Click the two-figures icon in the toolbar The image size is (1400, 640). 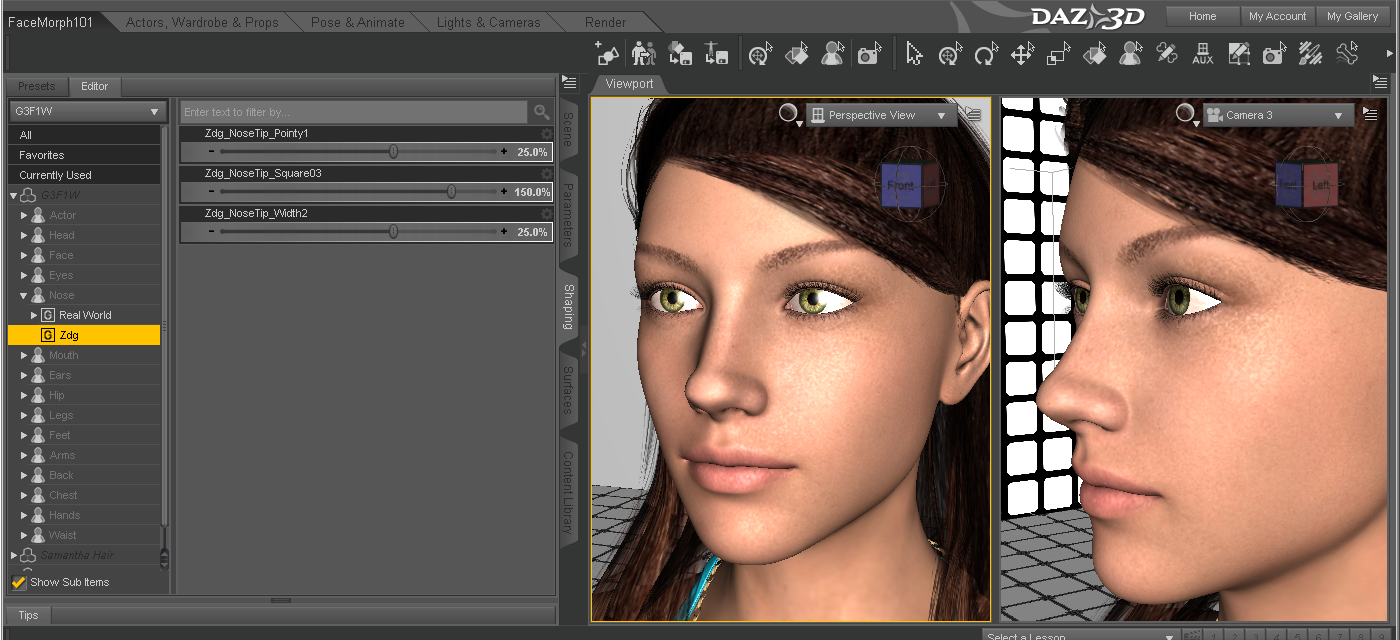tap(643, 52)
